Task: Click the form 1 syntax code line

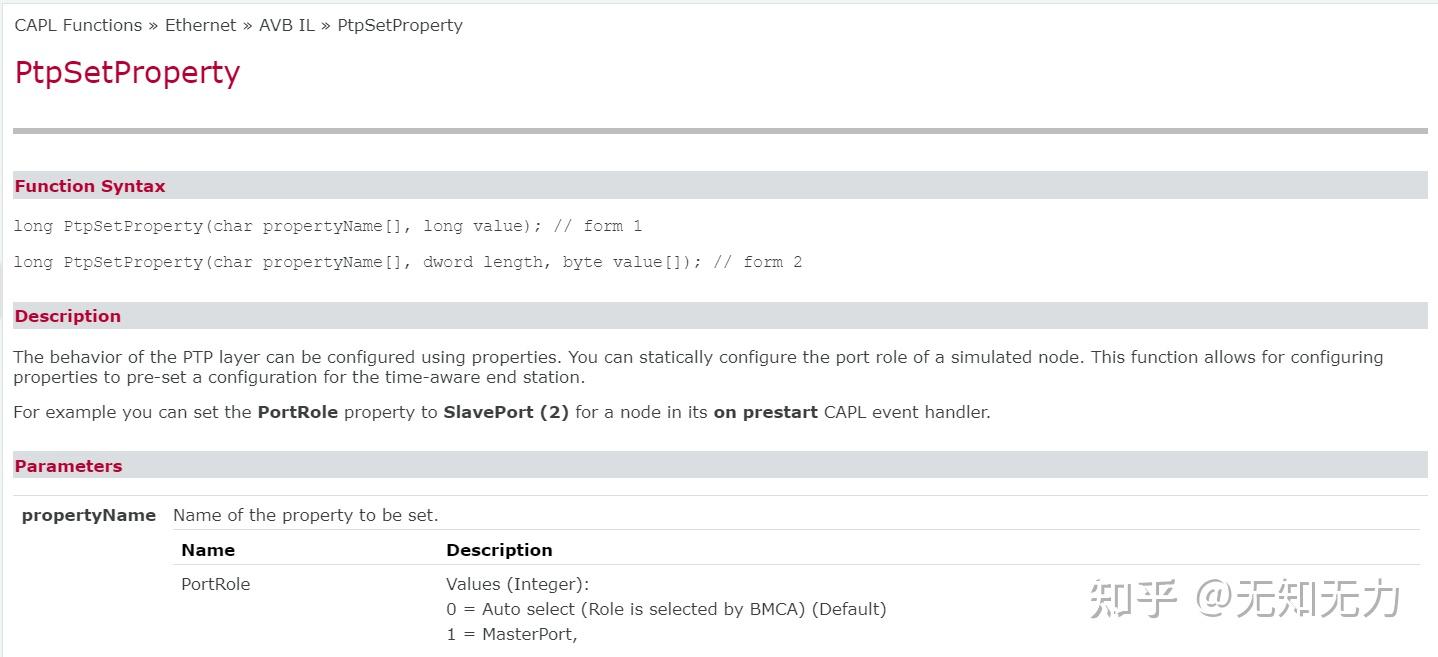Action: point(327,226)
